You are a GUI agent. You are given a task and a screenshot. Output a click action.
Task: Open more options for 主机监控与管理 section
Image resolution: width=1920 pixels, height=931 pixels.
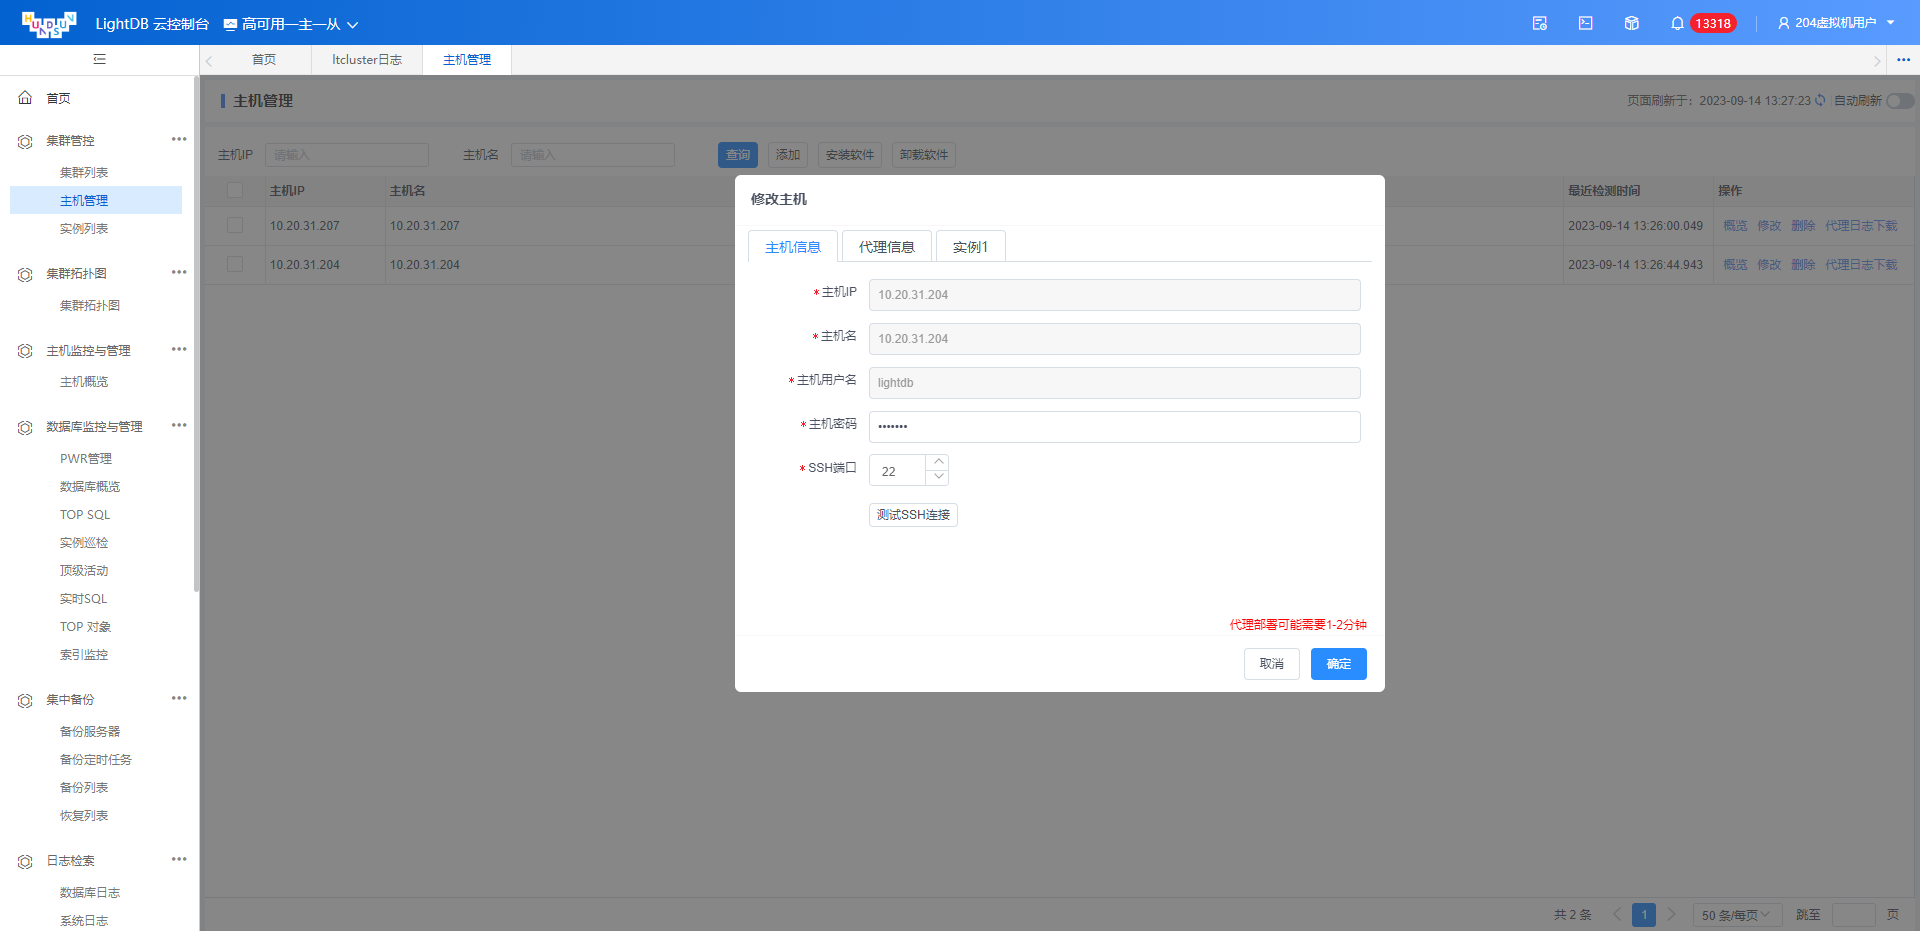click(x=179, y=349)
